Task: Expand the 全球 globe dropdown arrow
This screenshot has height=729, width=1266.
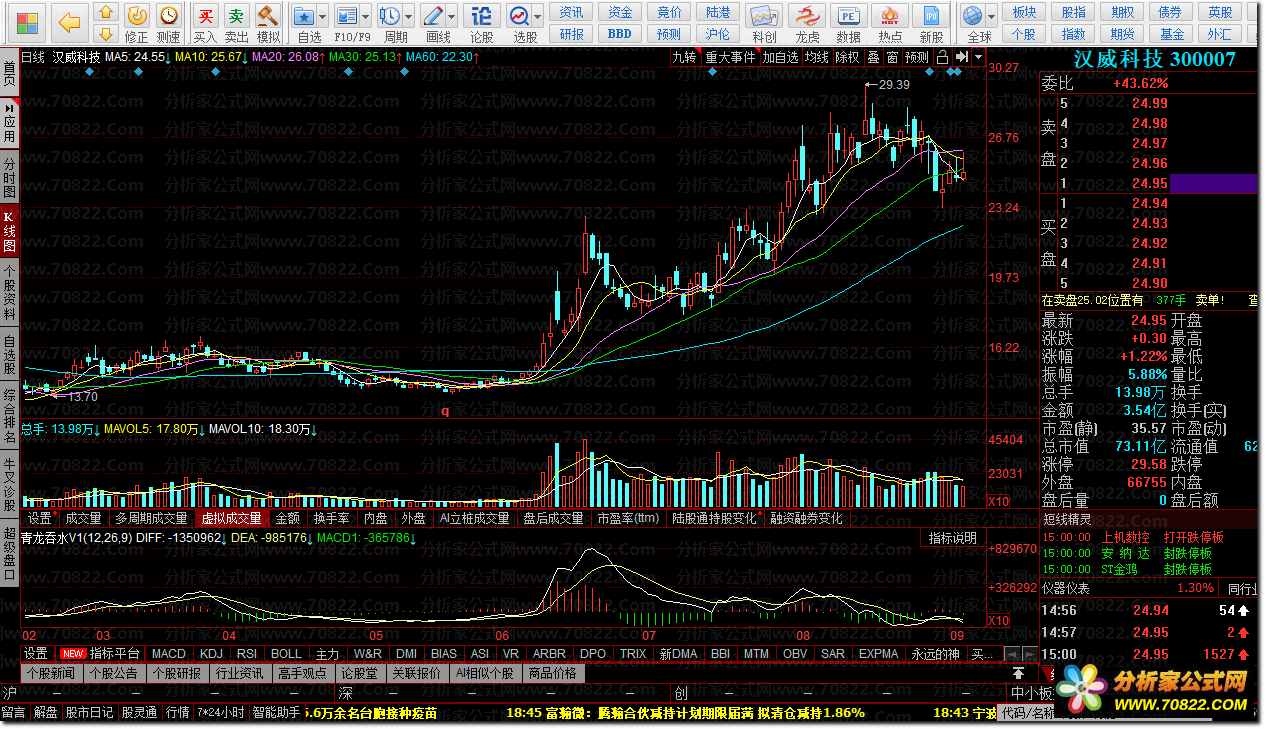Action: point(989,15)
